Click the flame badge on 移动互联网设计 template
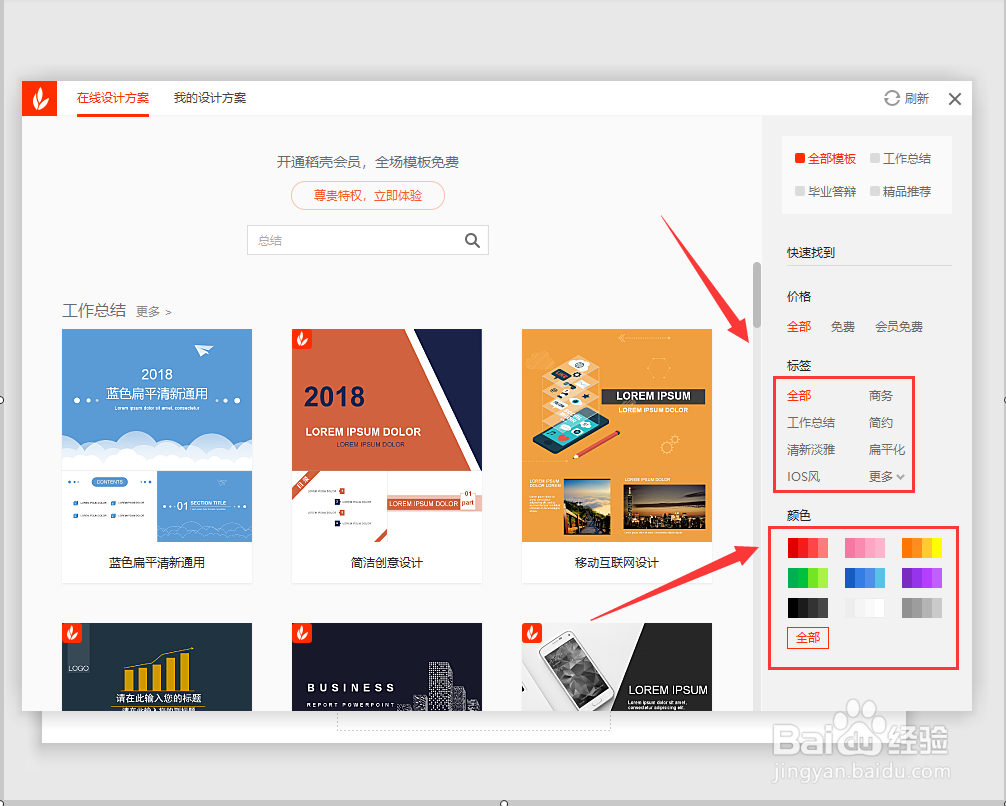 pyautogui.click(x=532, y=339)
